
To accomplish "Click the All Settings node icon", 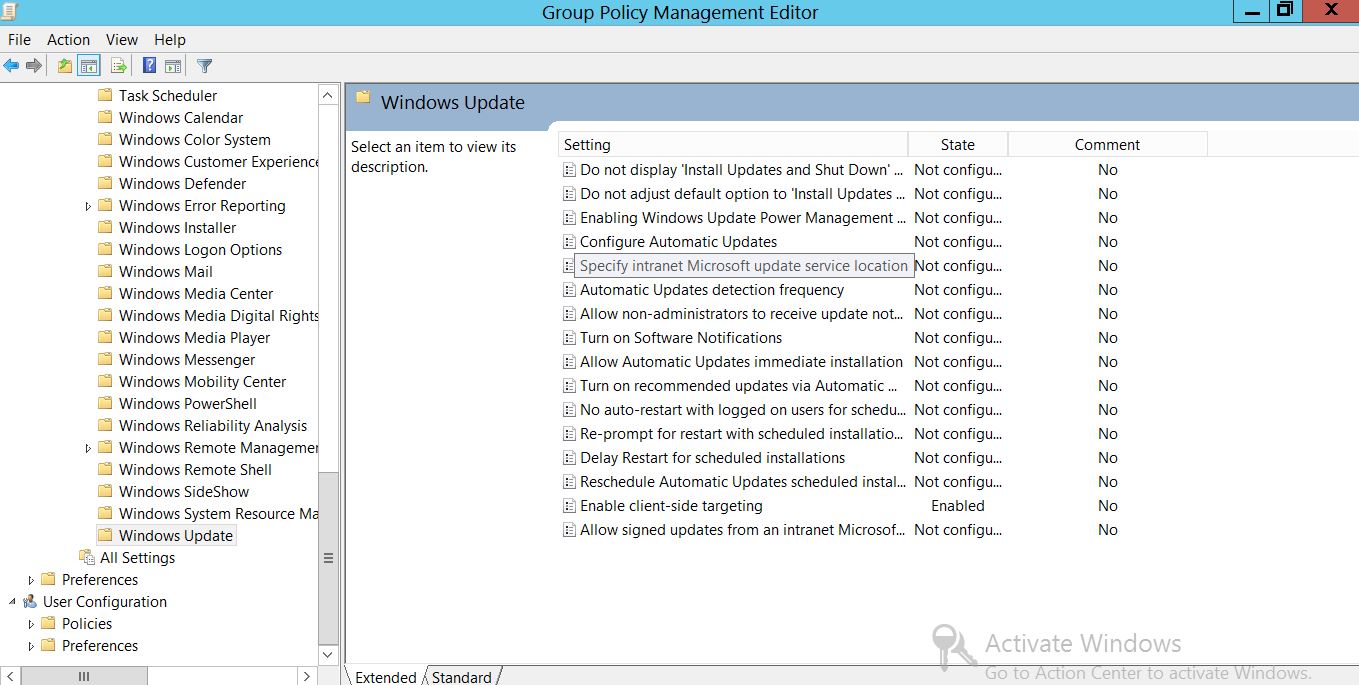I will (x=87, y=557).
